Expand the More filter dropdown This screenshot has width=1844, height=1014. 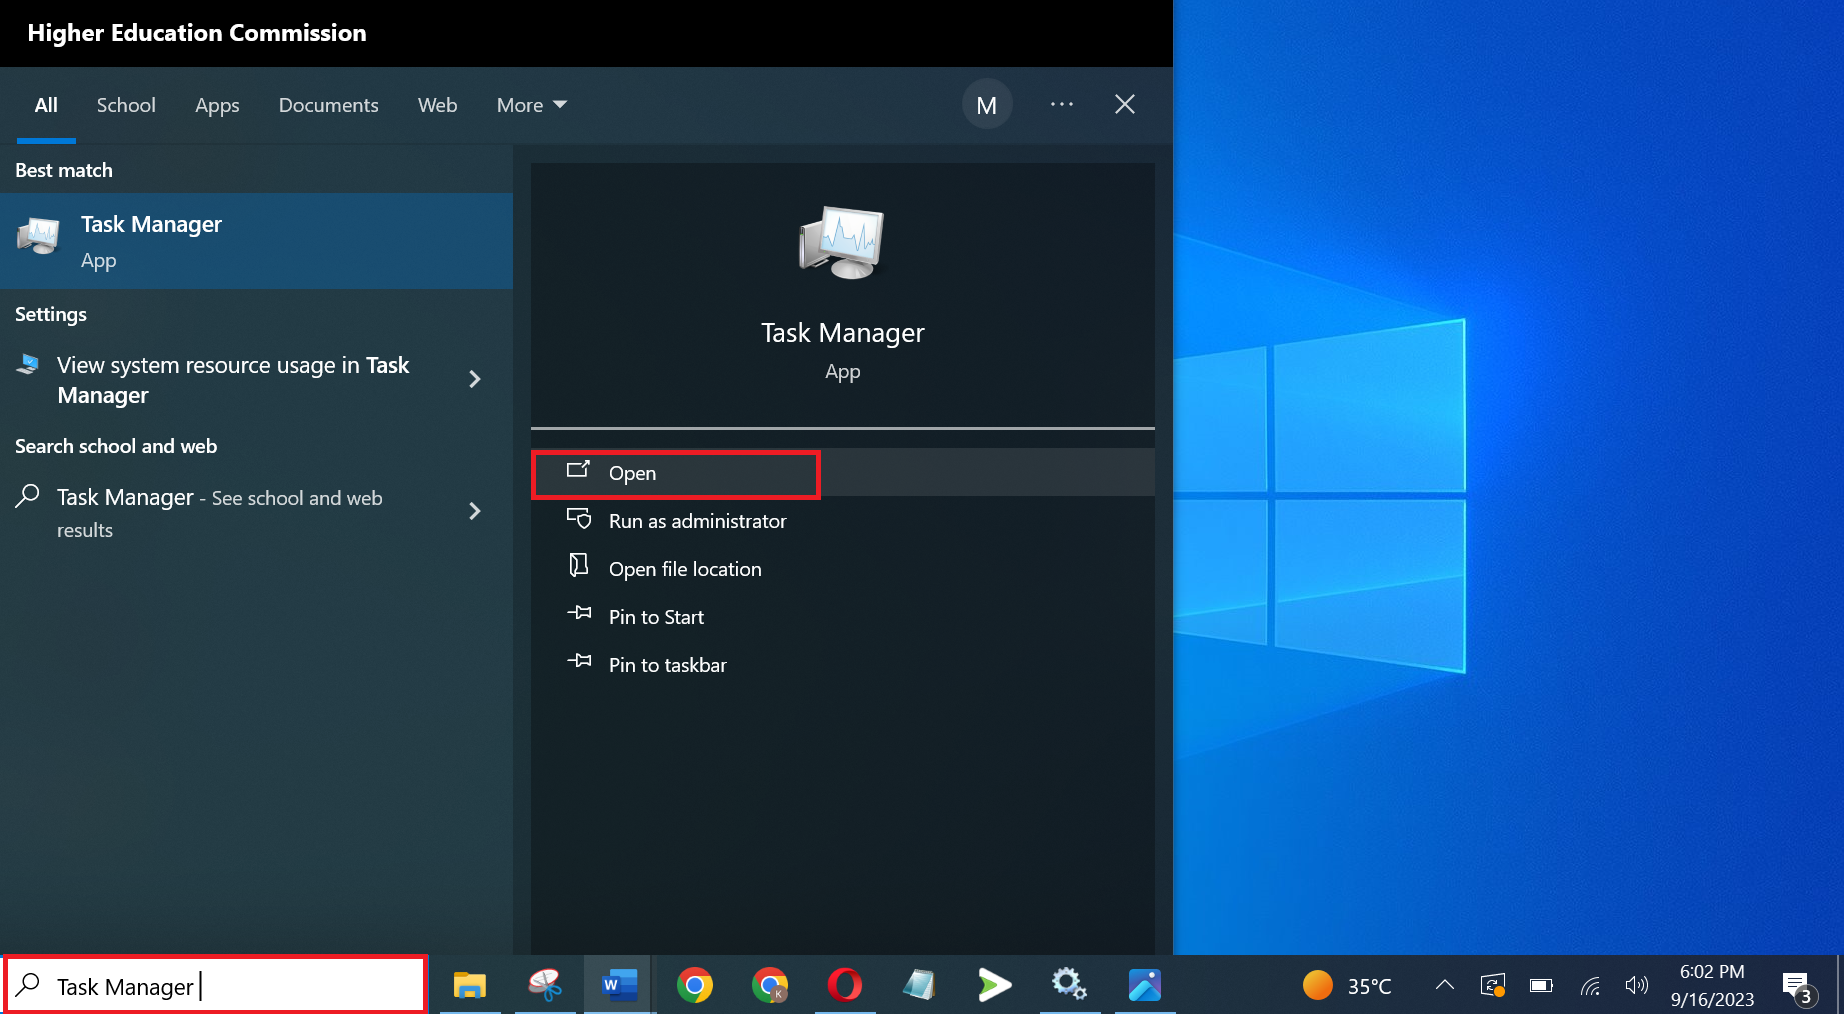(x=531, y=105)
